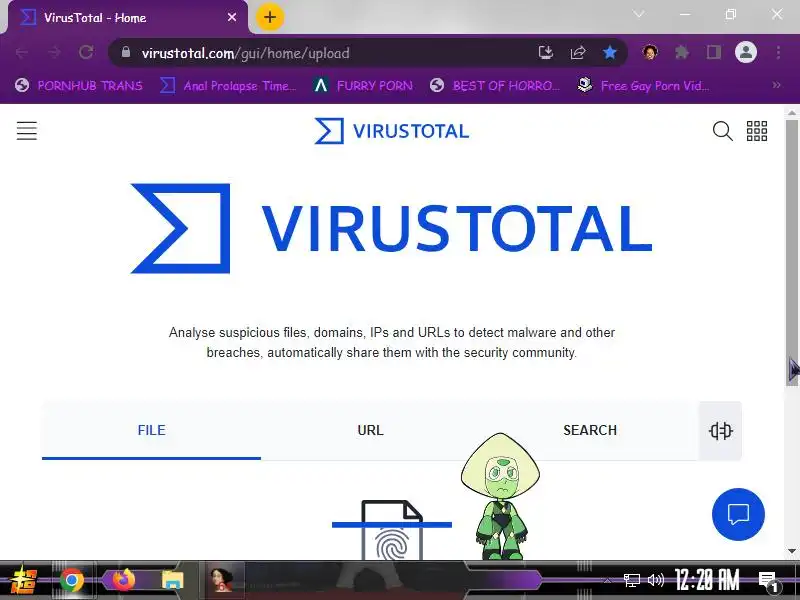Open the Chrome three-dot menu

point(778,53)
